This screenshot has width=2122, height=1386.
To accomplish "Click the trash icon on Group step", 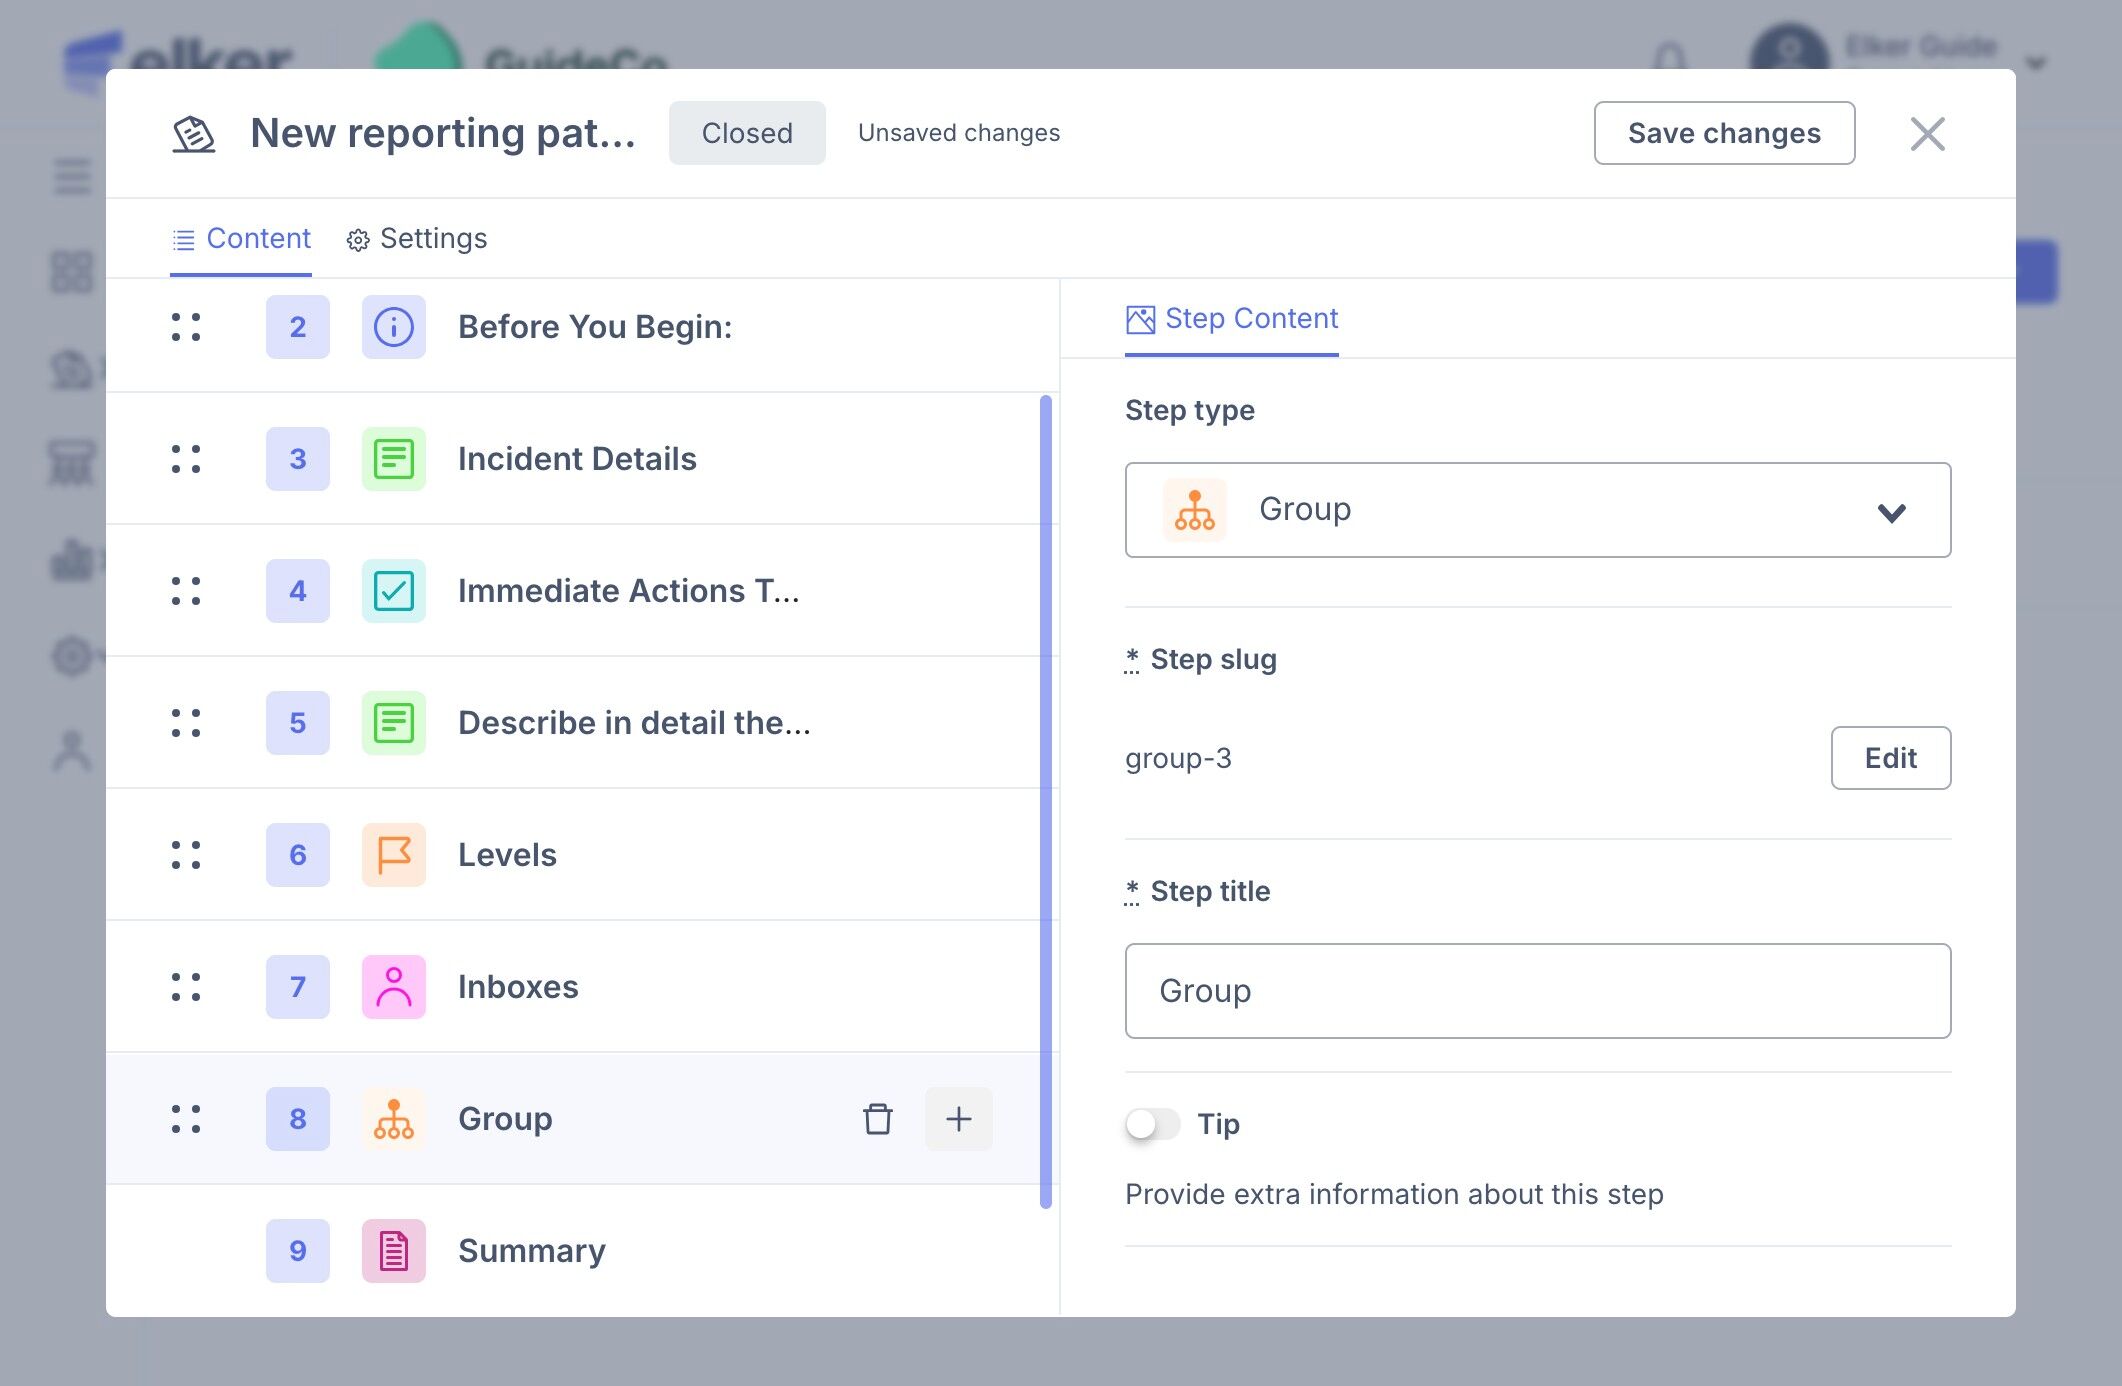I will [877, 1119].
